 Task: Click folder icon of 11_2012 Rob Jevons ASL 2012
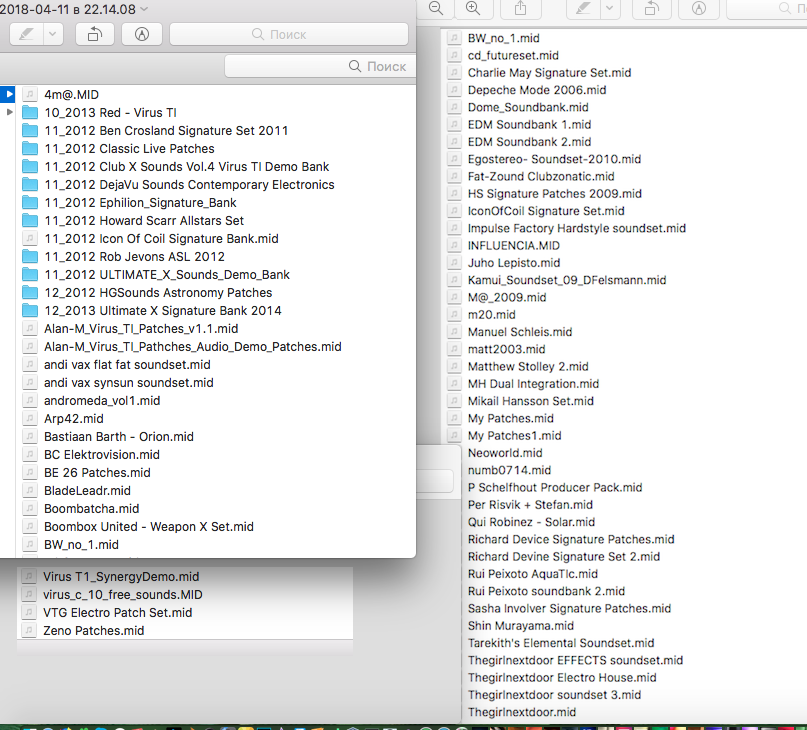coord(30,256)
